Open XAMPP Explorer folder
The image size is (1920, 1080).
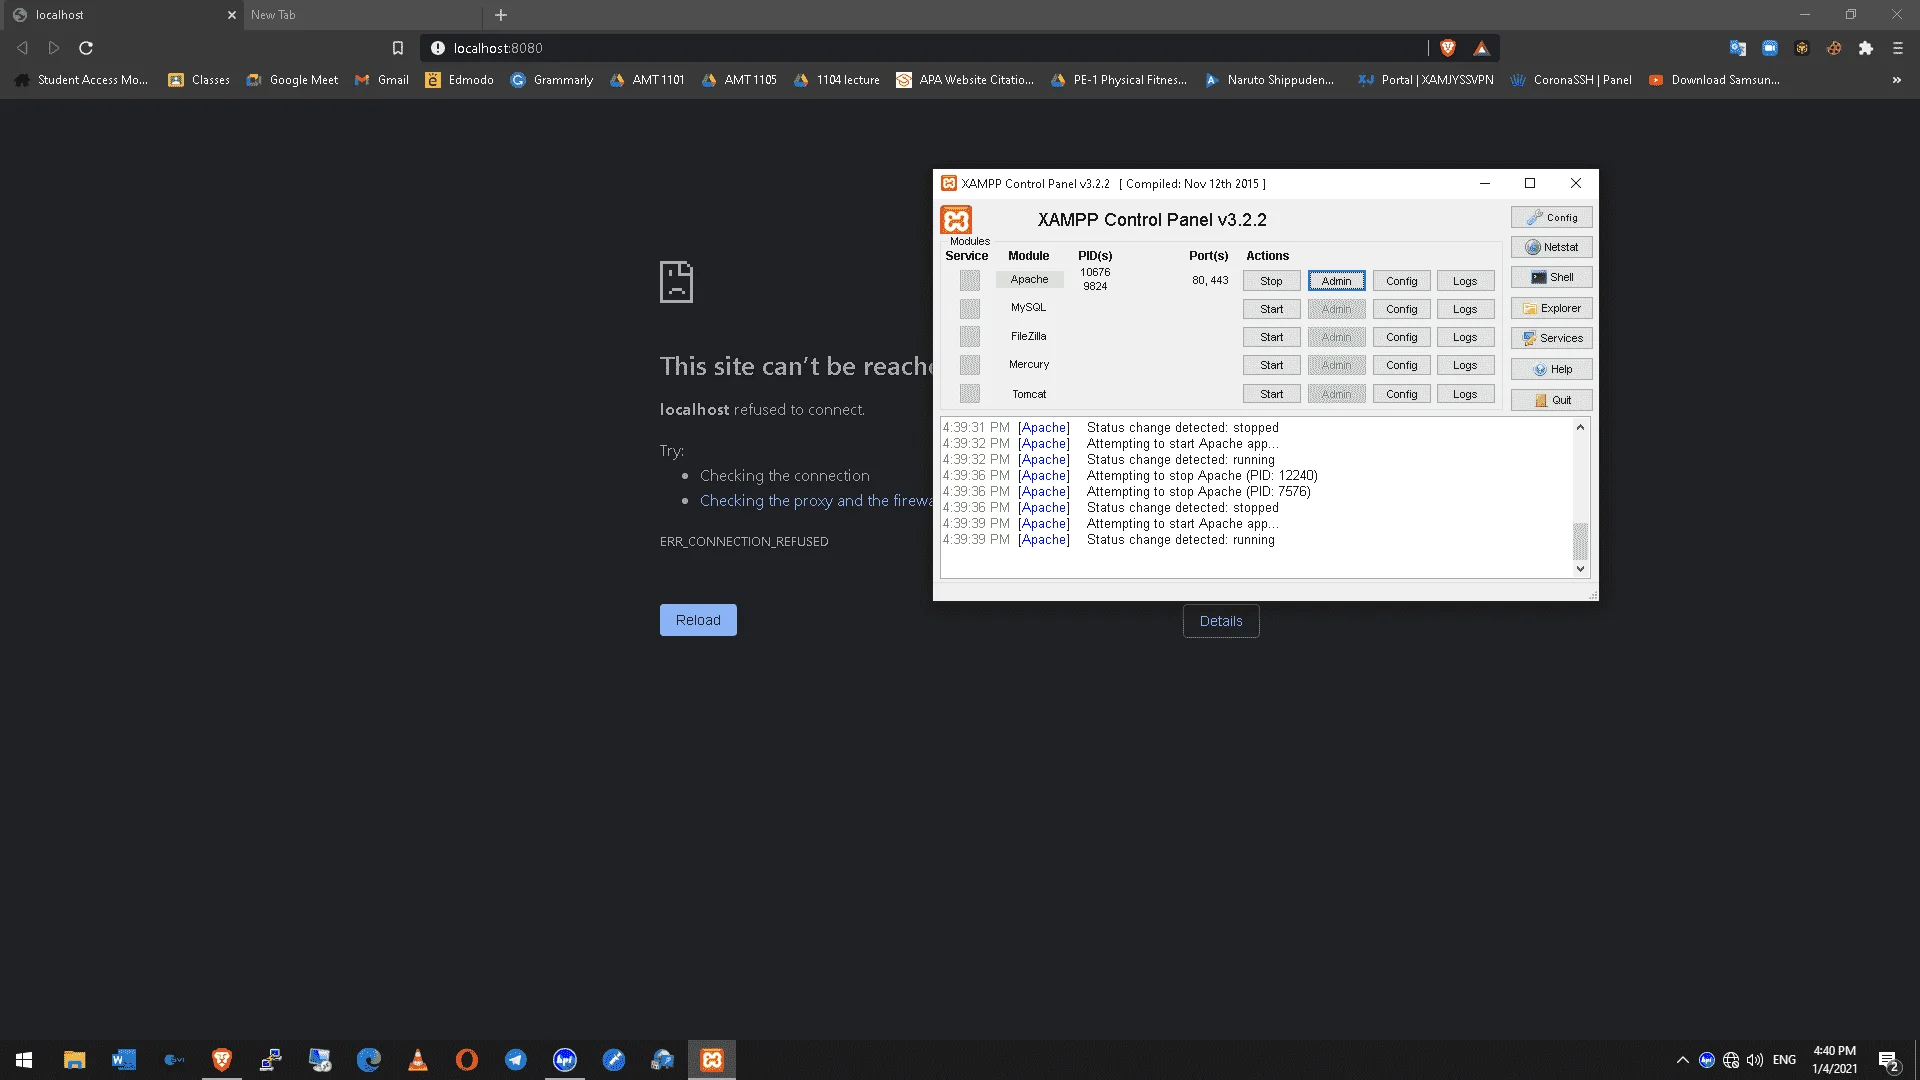click(1551, 308)
